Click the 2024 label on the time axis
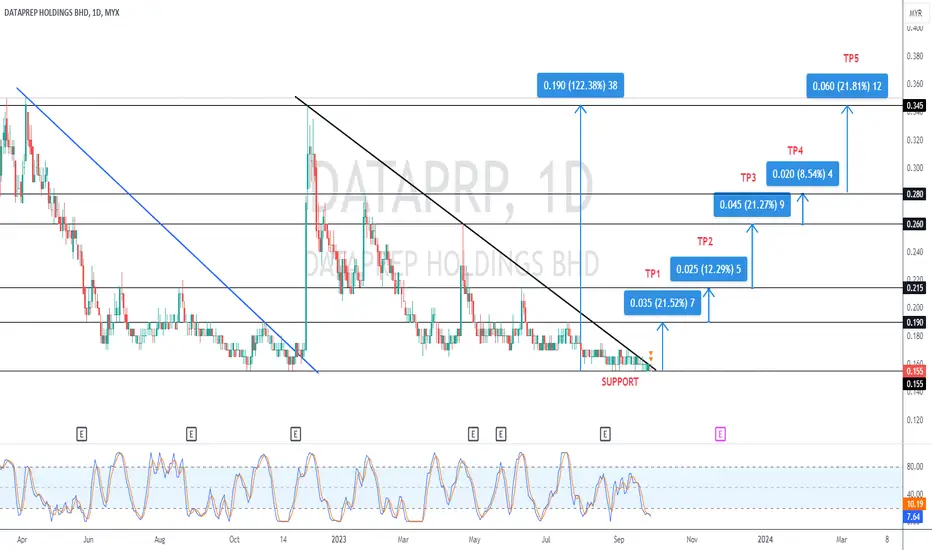The width and height of the screenshot is (932, 550). coord(765,540)
